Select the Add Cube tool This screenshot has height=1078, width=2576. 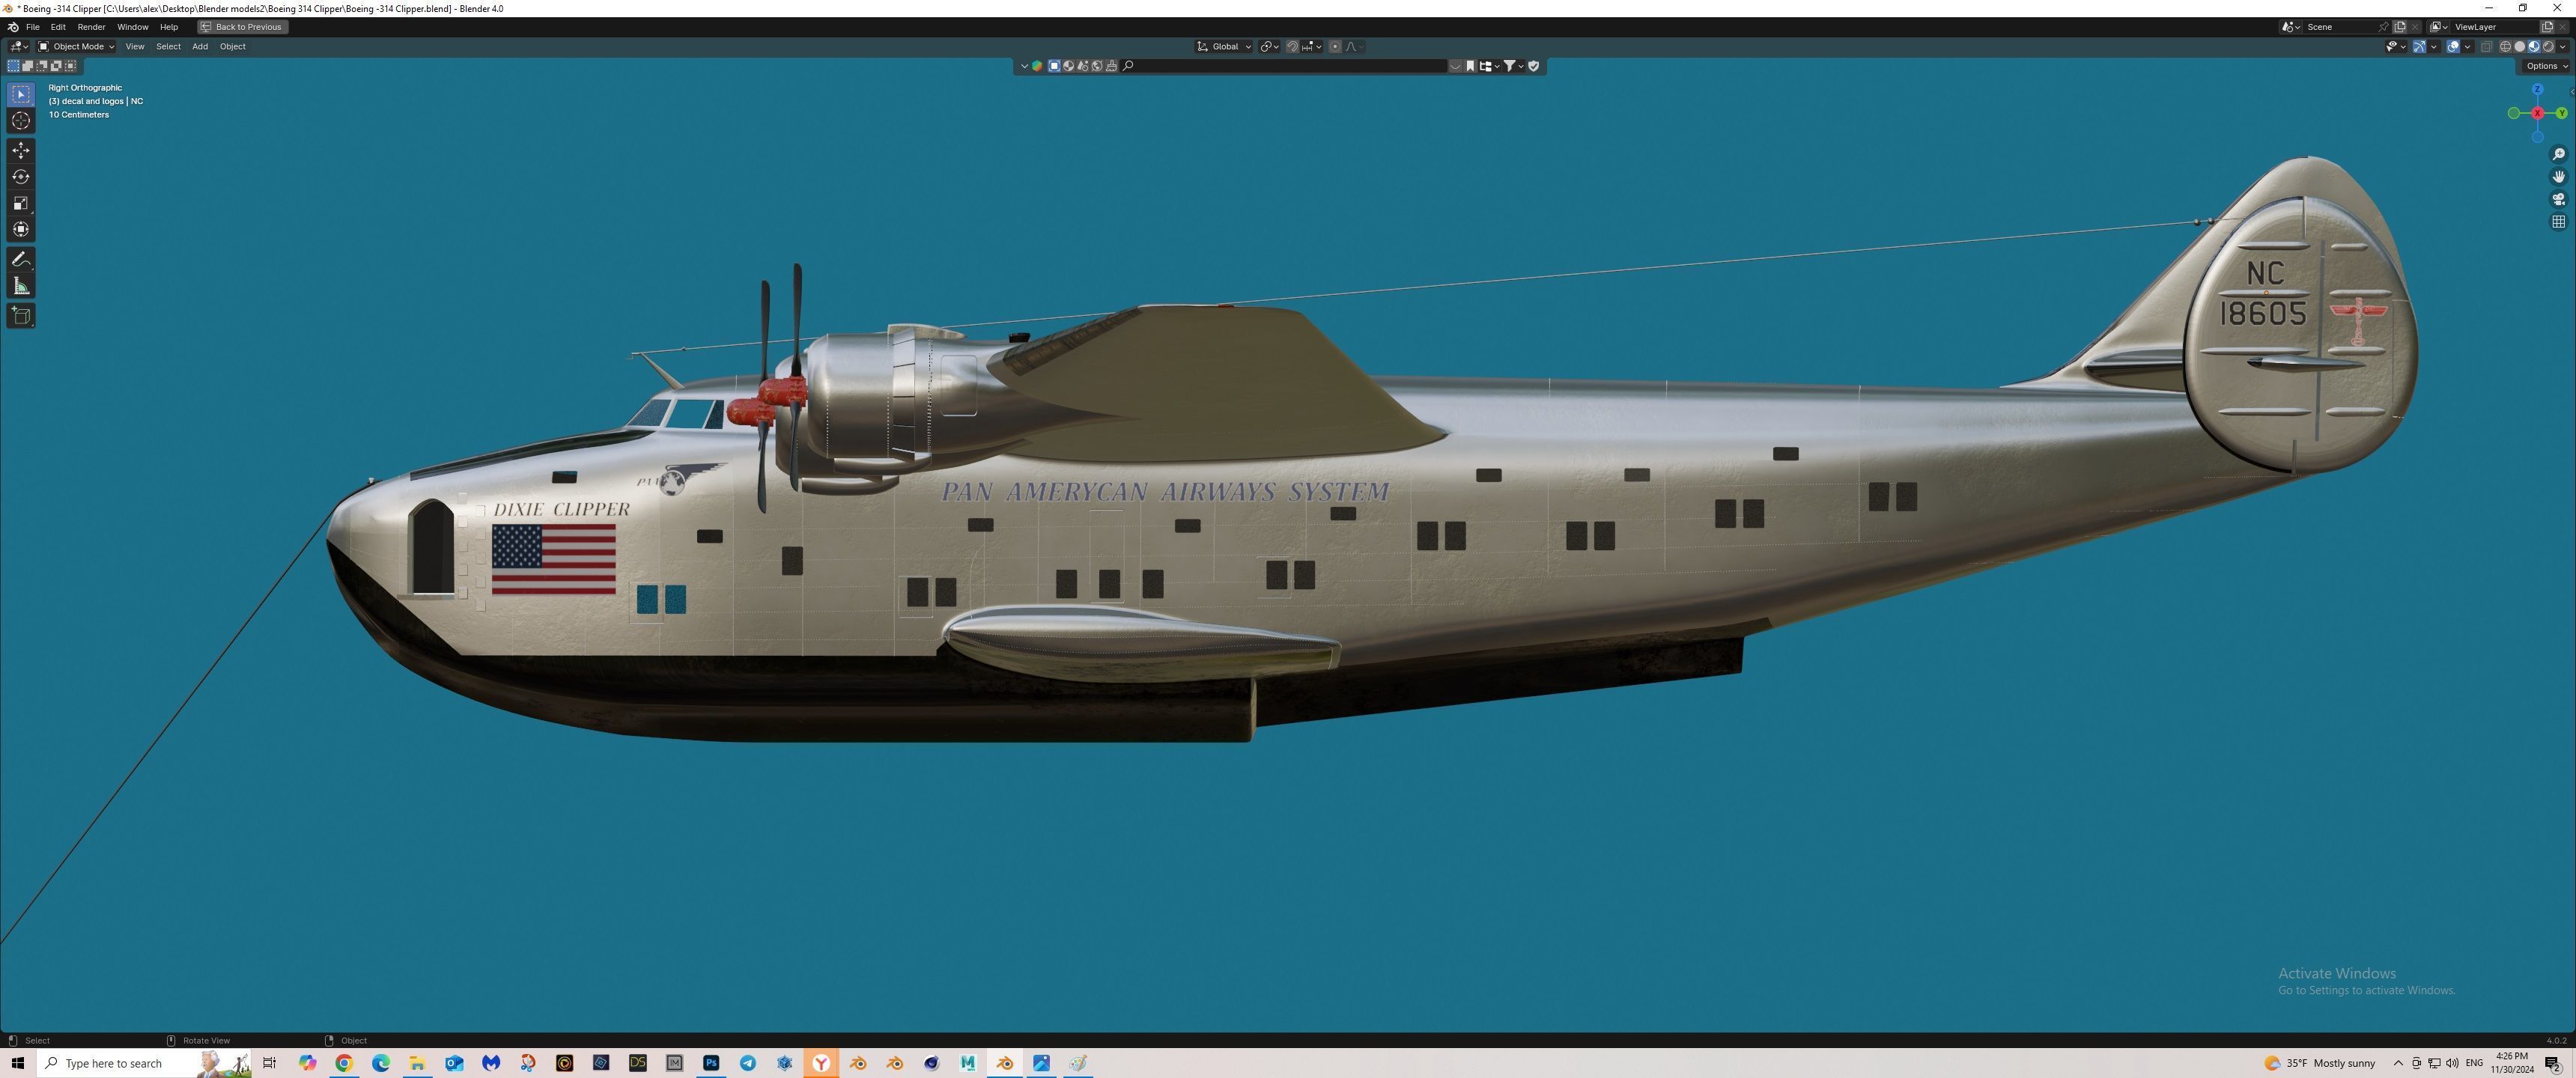(x=21, y=316)
